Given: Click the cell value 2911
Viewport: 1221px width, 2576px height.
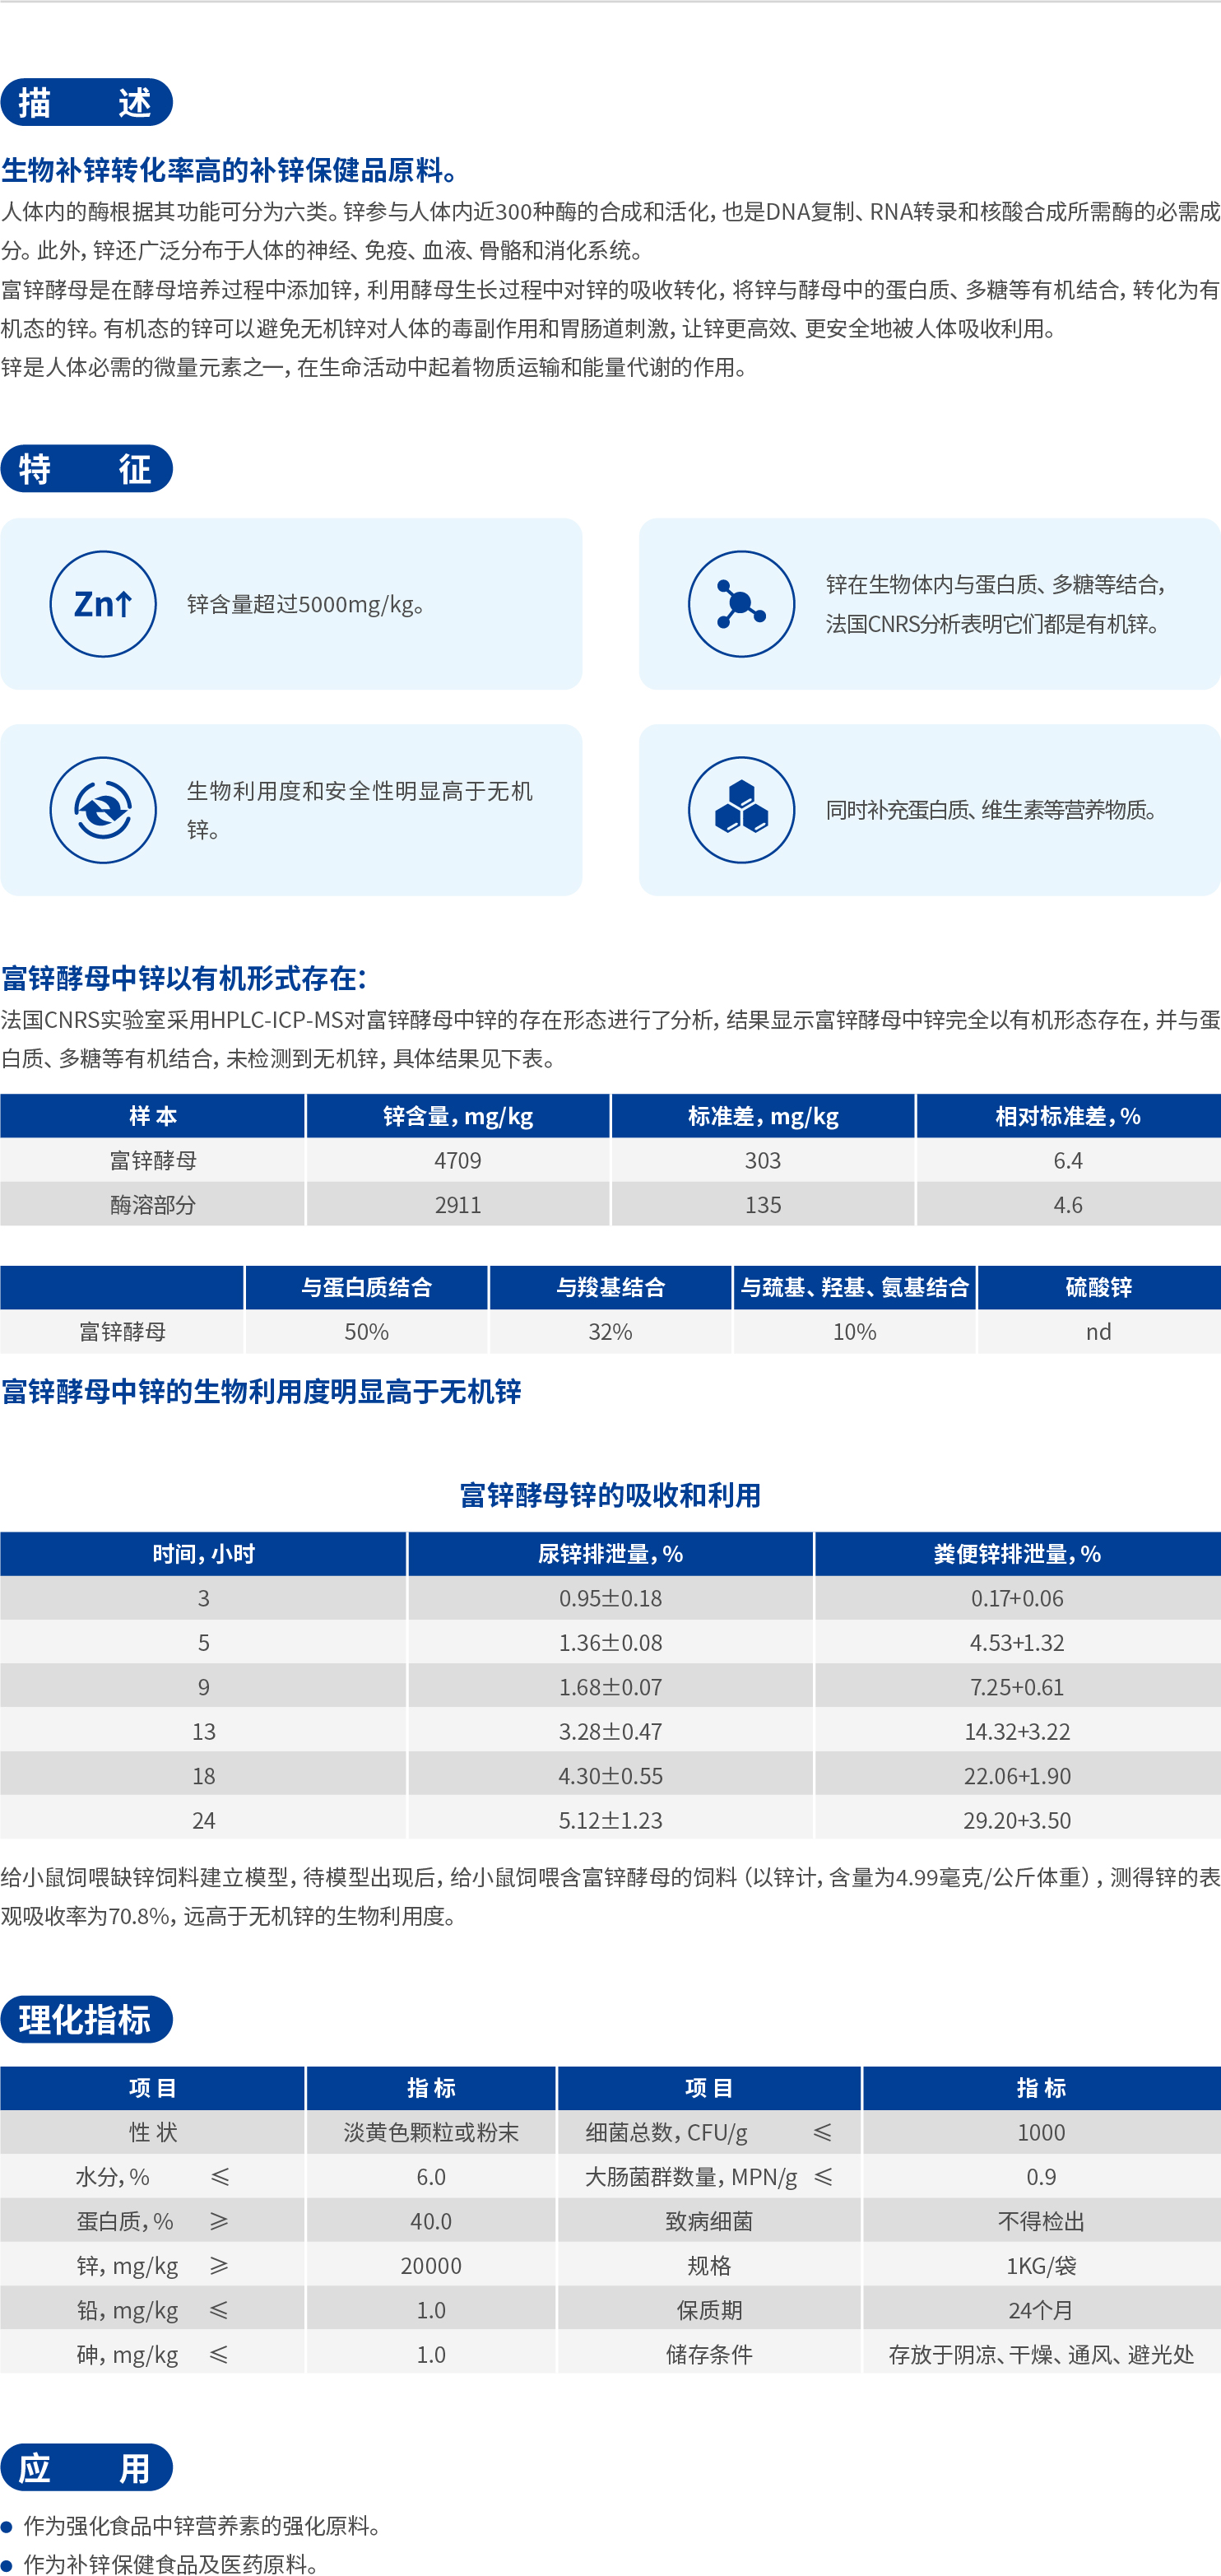Looking at the screenshot, I should [458, 1205].
